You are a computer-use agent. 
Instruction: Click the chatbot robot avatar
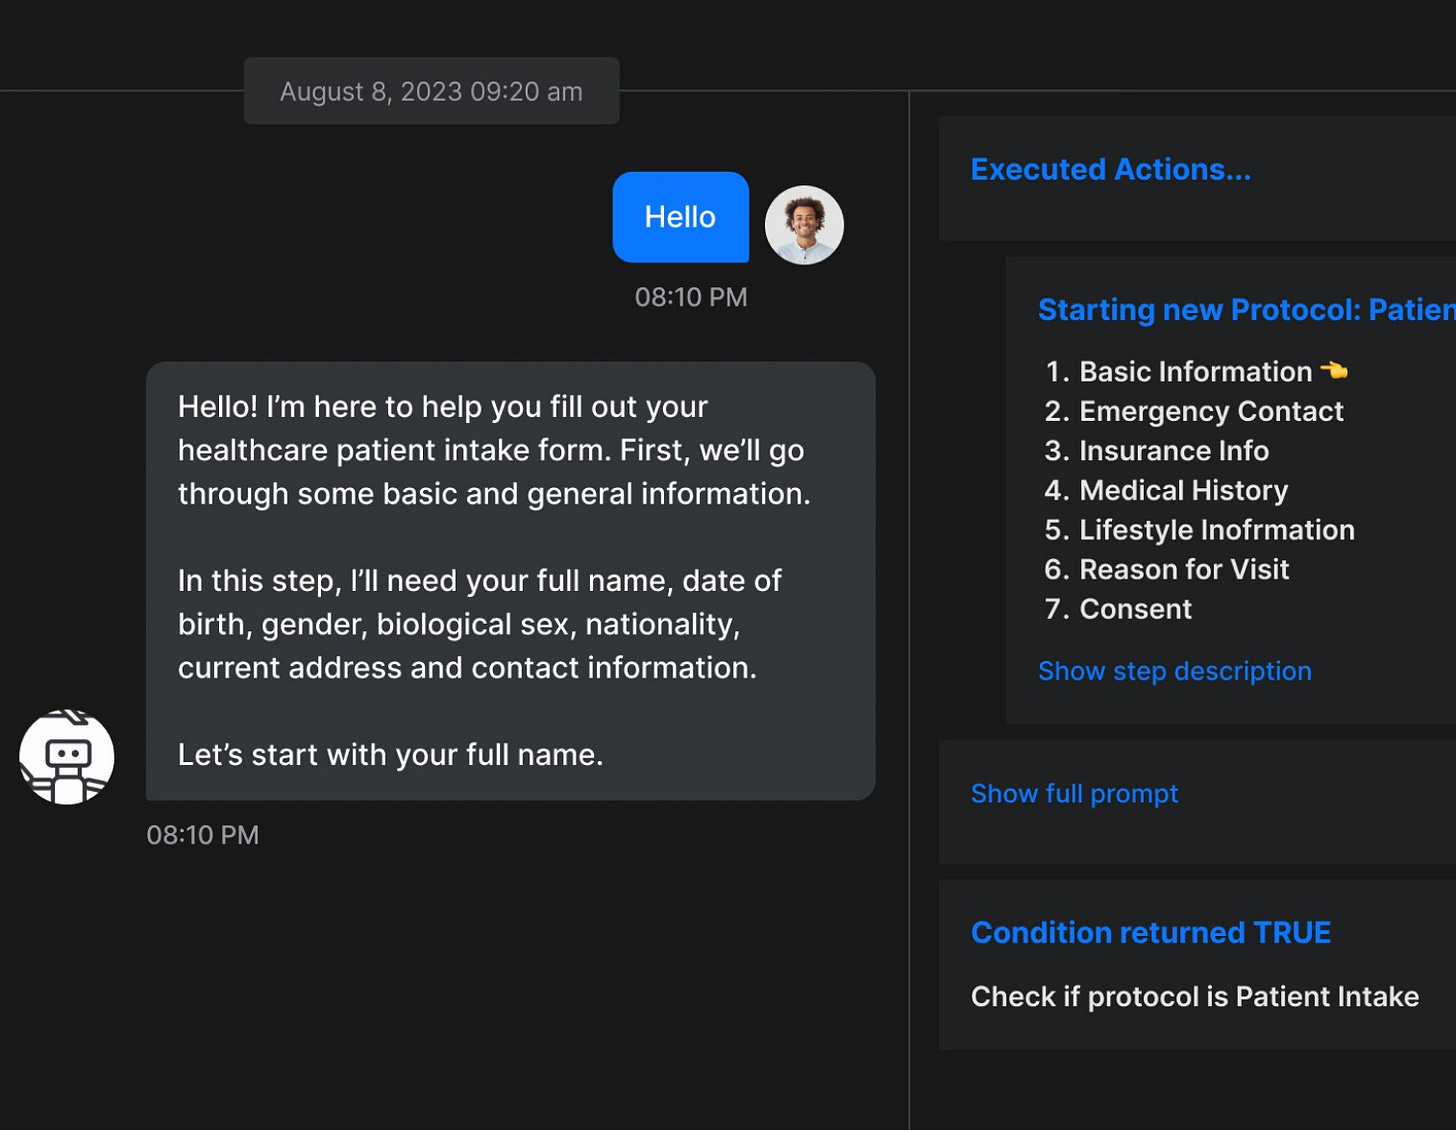pyautogui.click(x=67, y=757)
